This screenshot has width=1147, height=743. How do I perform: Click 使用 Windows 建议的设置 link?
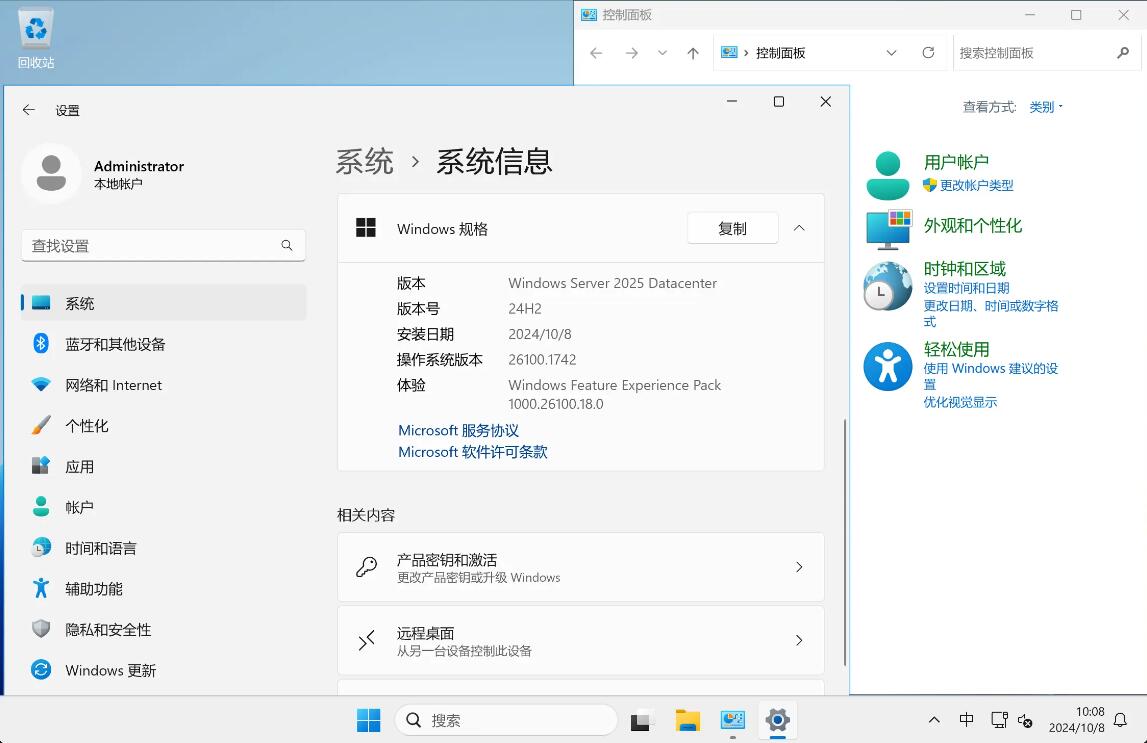(990, 376)
